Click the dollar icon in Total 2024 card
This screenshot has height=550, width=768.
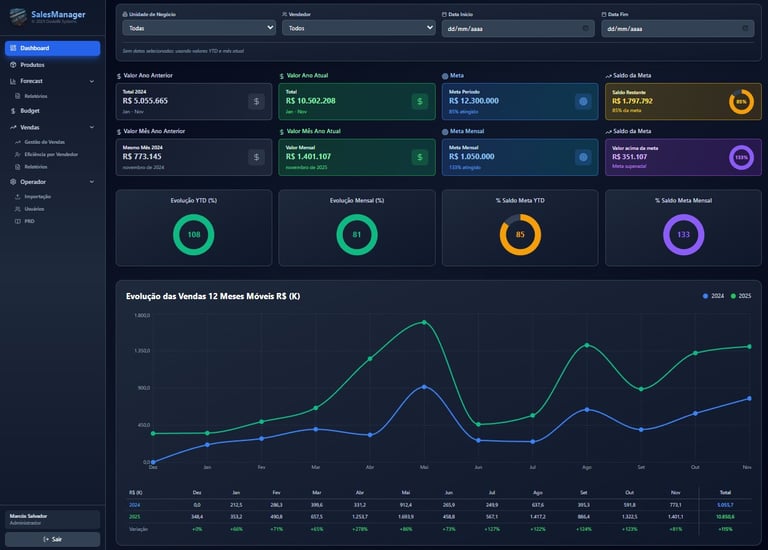(x=256, y=101)
